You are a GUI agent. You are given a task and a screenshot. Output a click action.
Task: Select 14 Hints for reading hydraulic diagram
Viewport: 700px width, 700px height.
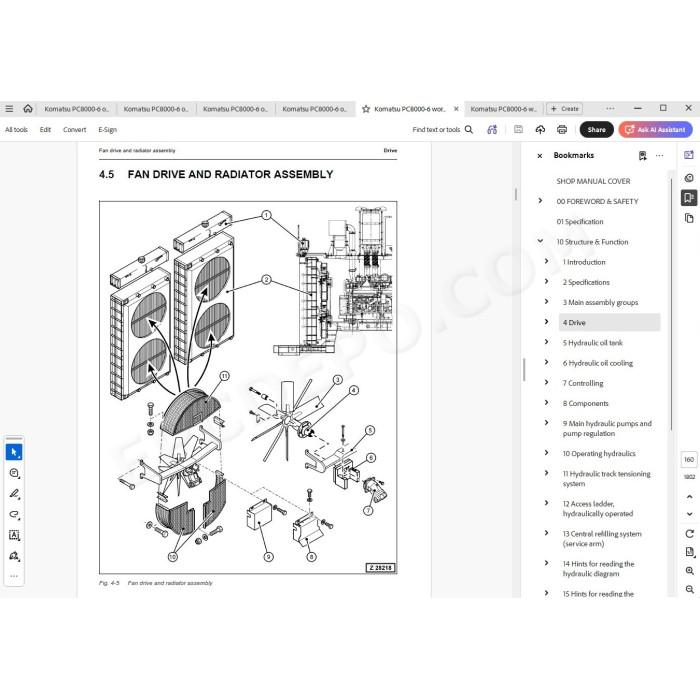coord(598,568)
